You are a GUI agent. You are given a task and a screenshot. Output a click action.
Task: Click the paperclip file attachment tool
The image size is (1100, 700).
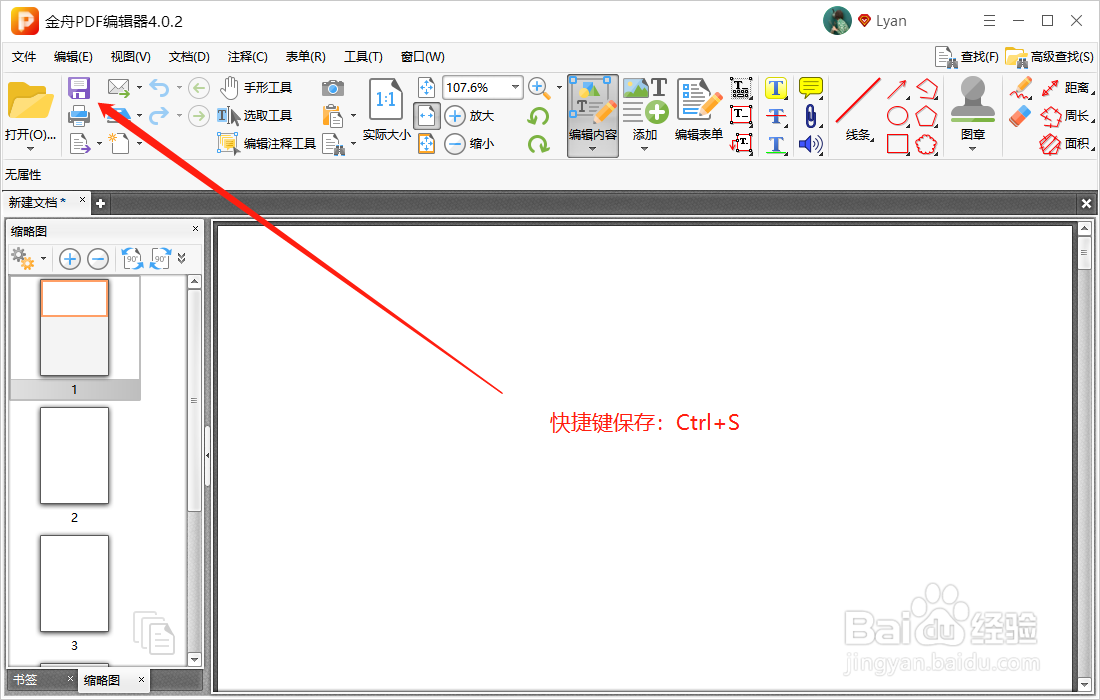810,116
